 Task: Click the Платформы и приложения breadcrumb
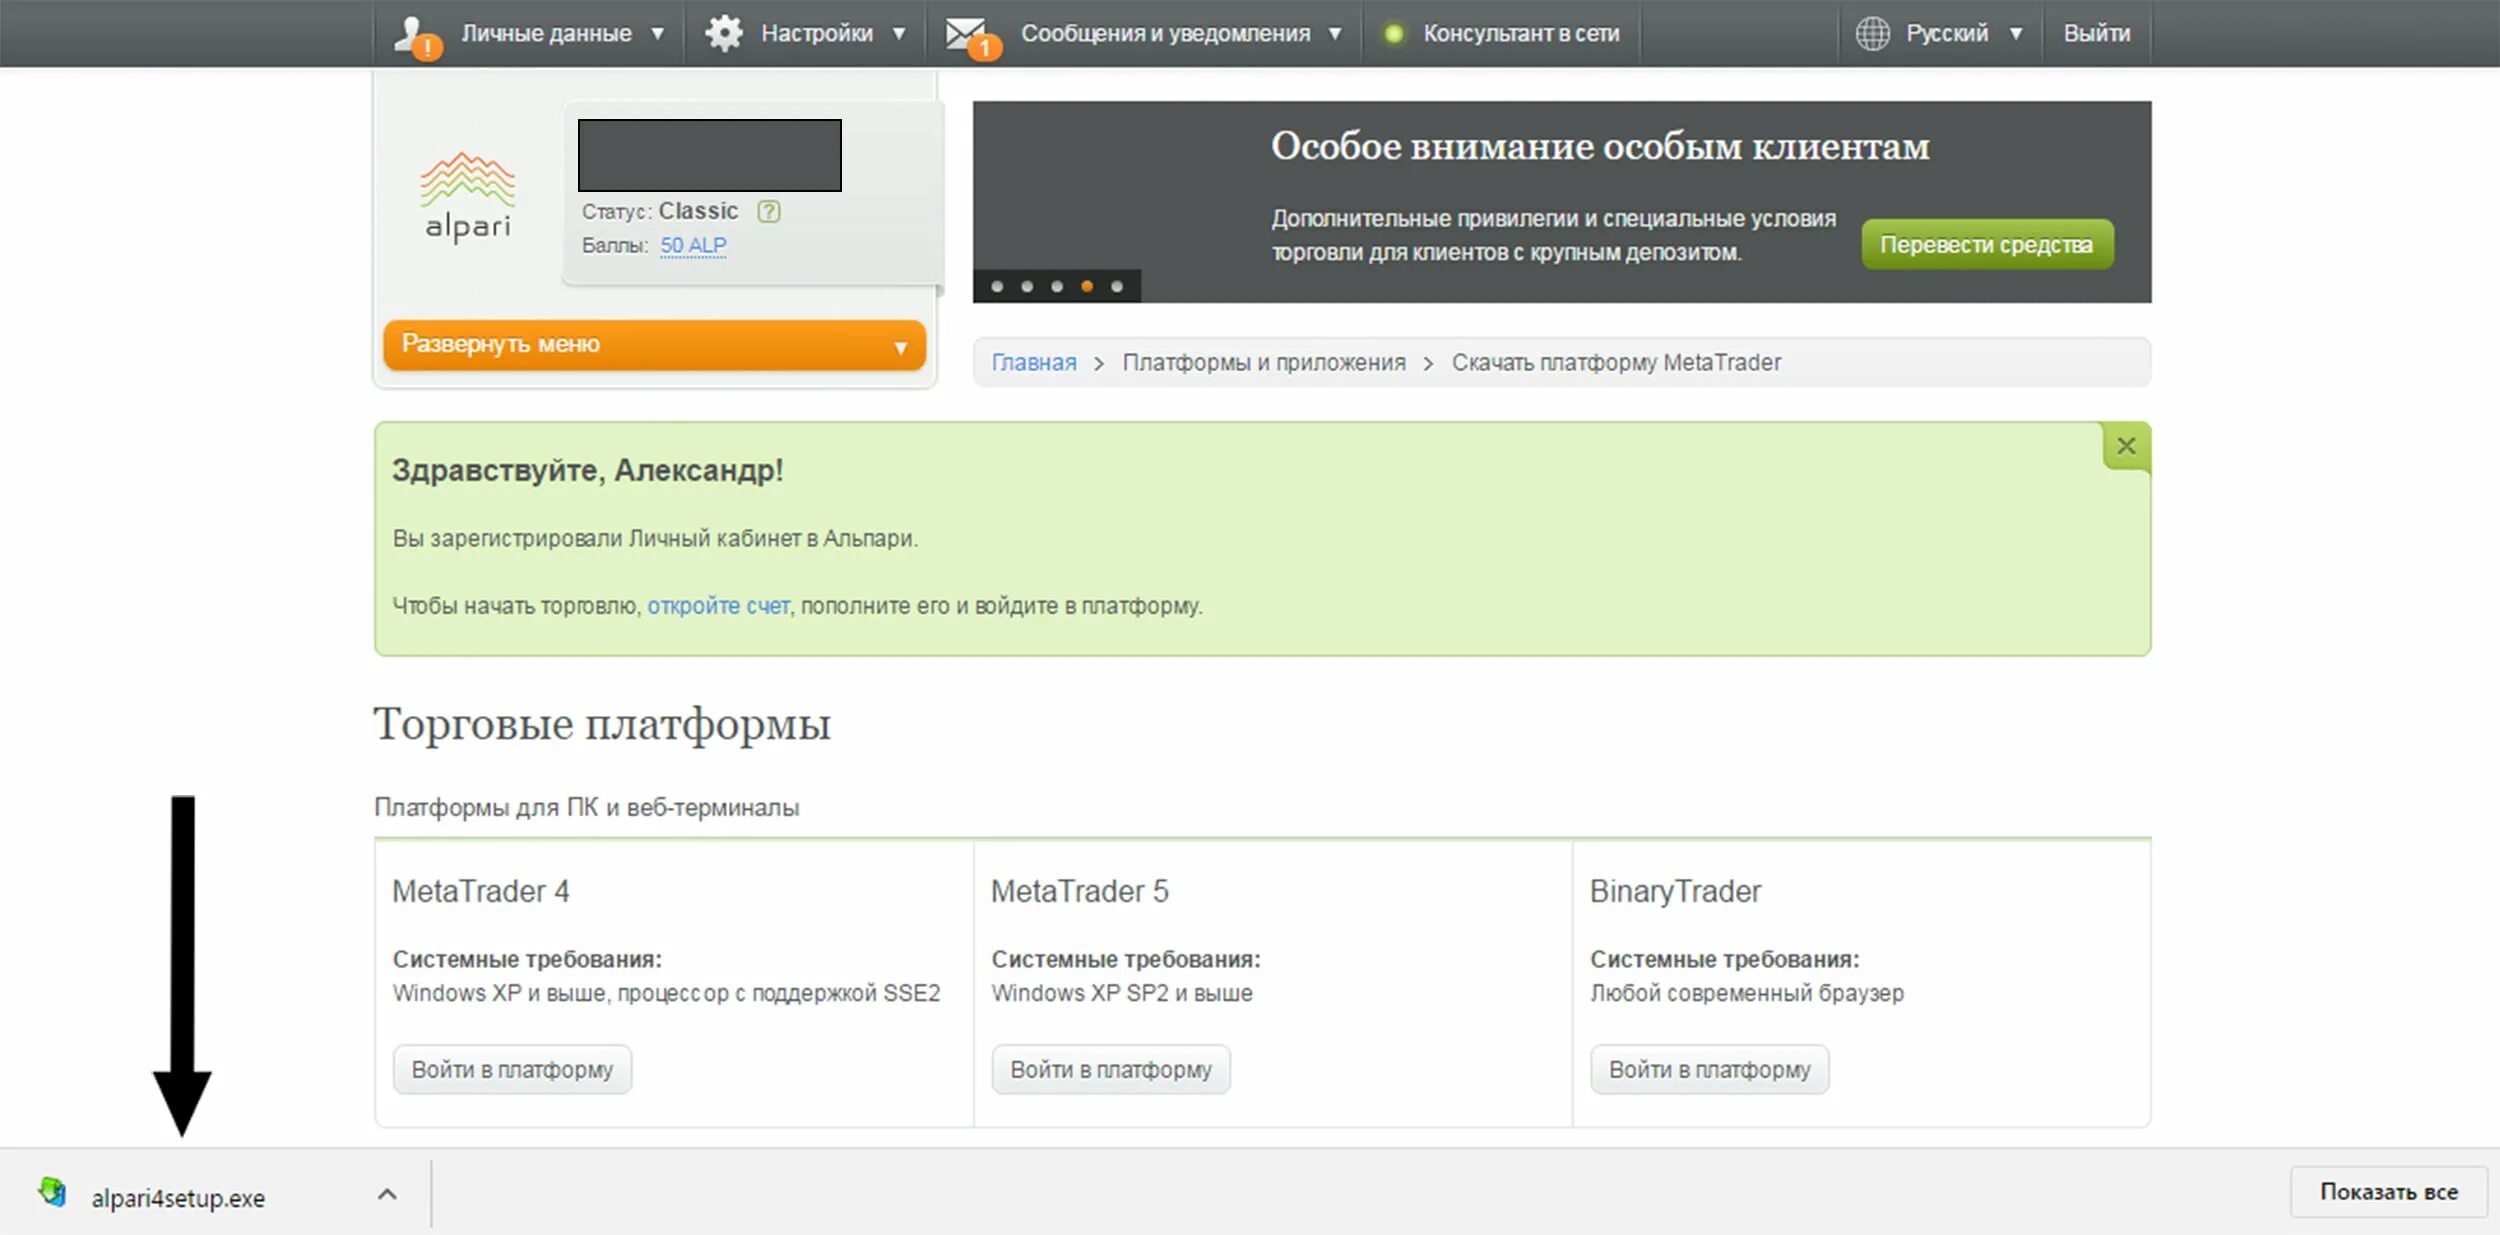(1264, 362)
